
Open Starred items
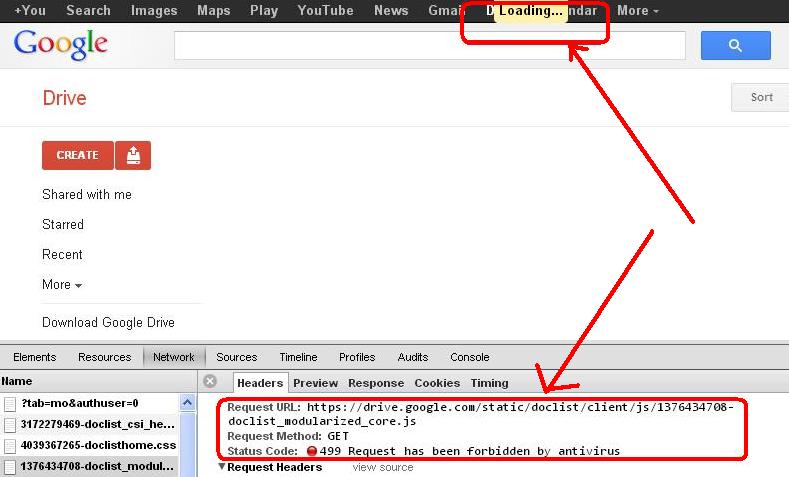[x=63, y=224]
